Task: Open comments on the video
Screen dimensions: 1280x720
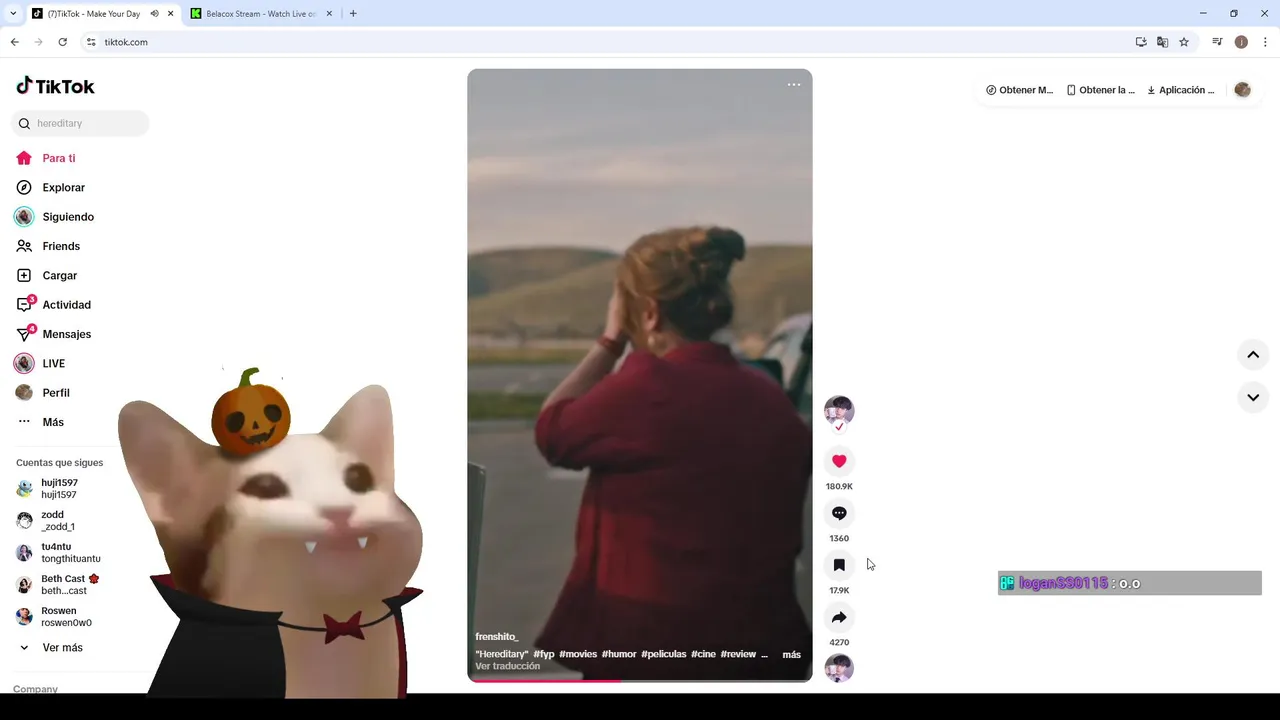Action: [x=839, y=513]
